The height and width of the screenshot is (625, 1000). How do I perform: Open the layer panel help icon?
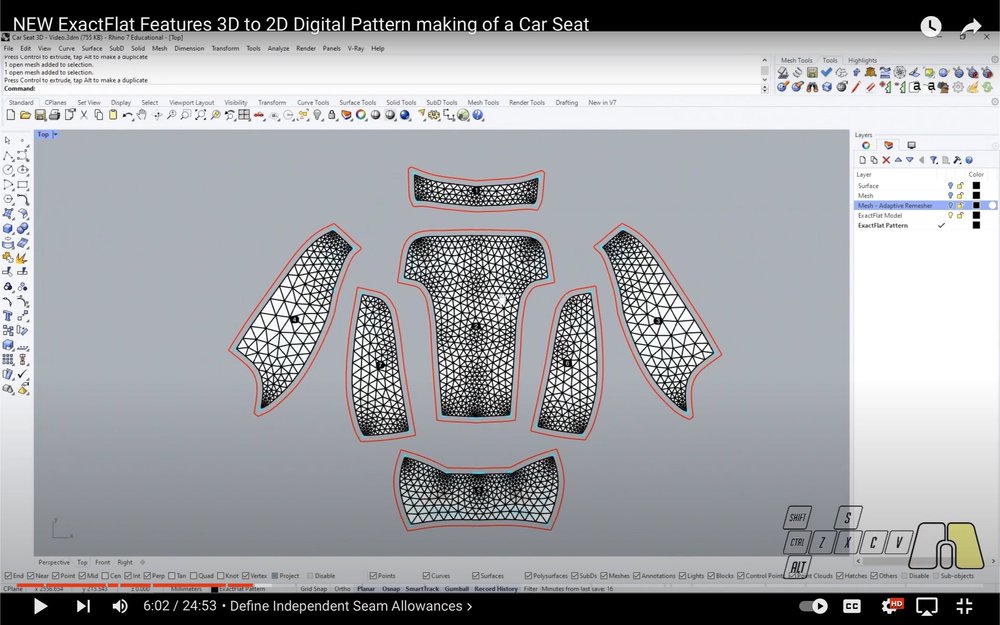click(x=969, y=161)
